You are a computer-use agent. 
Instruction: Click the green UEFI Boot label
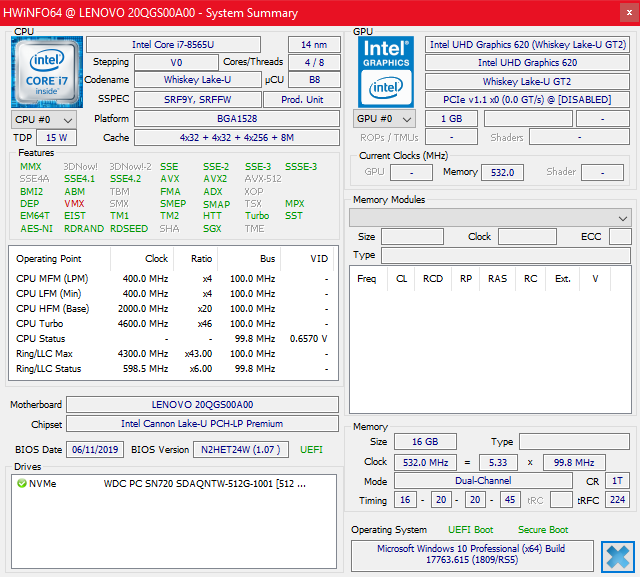469,530
